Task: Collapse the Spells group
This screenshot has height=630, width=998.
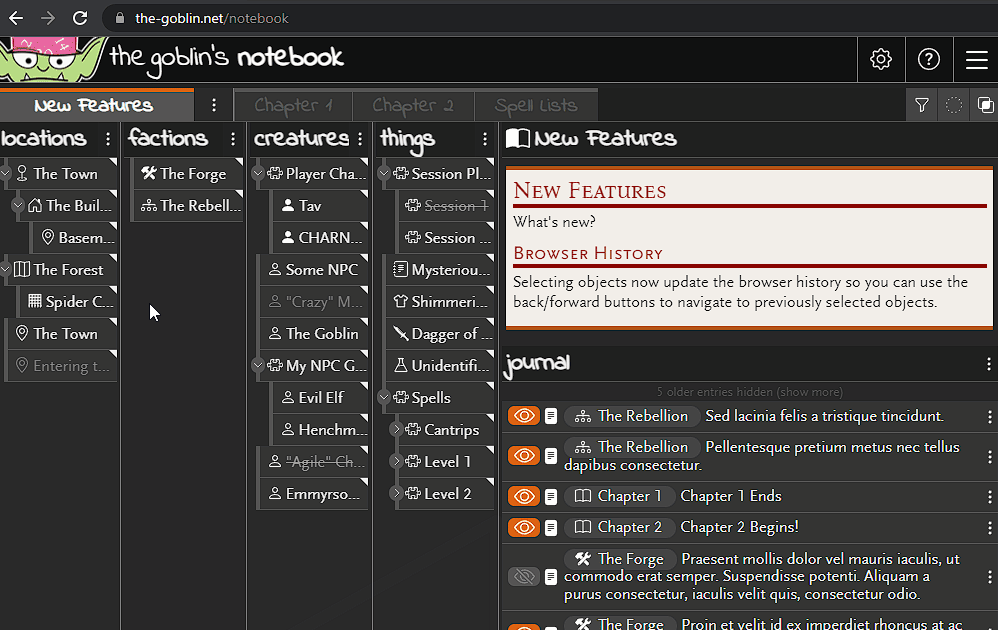Action: coord(384,398)
